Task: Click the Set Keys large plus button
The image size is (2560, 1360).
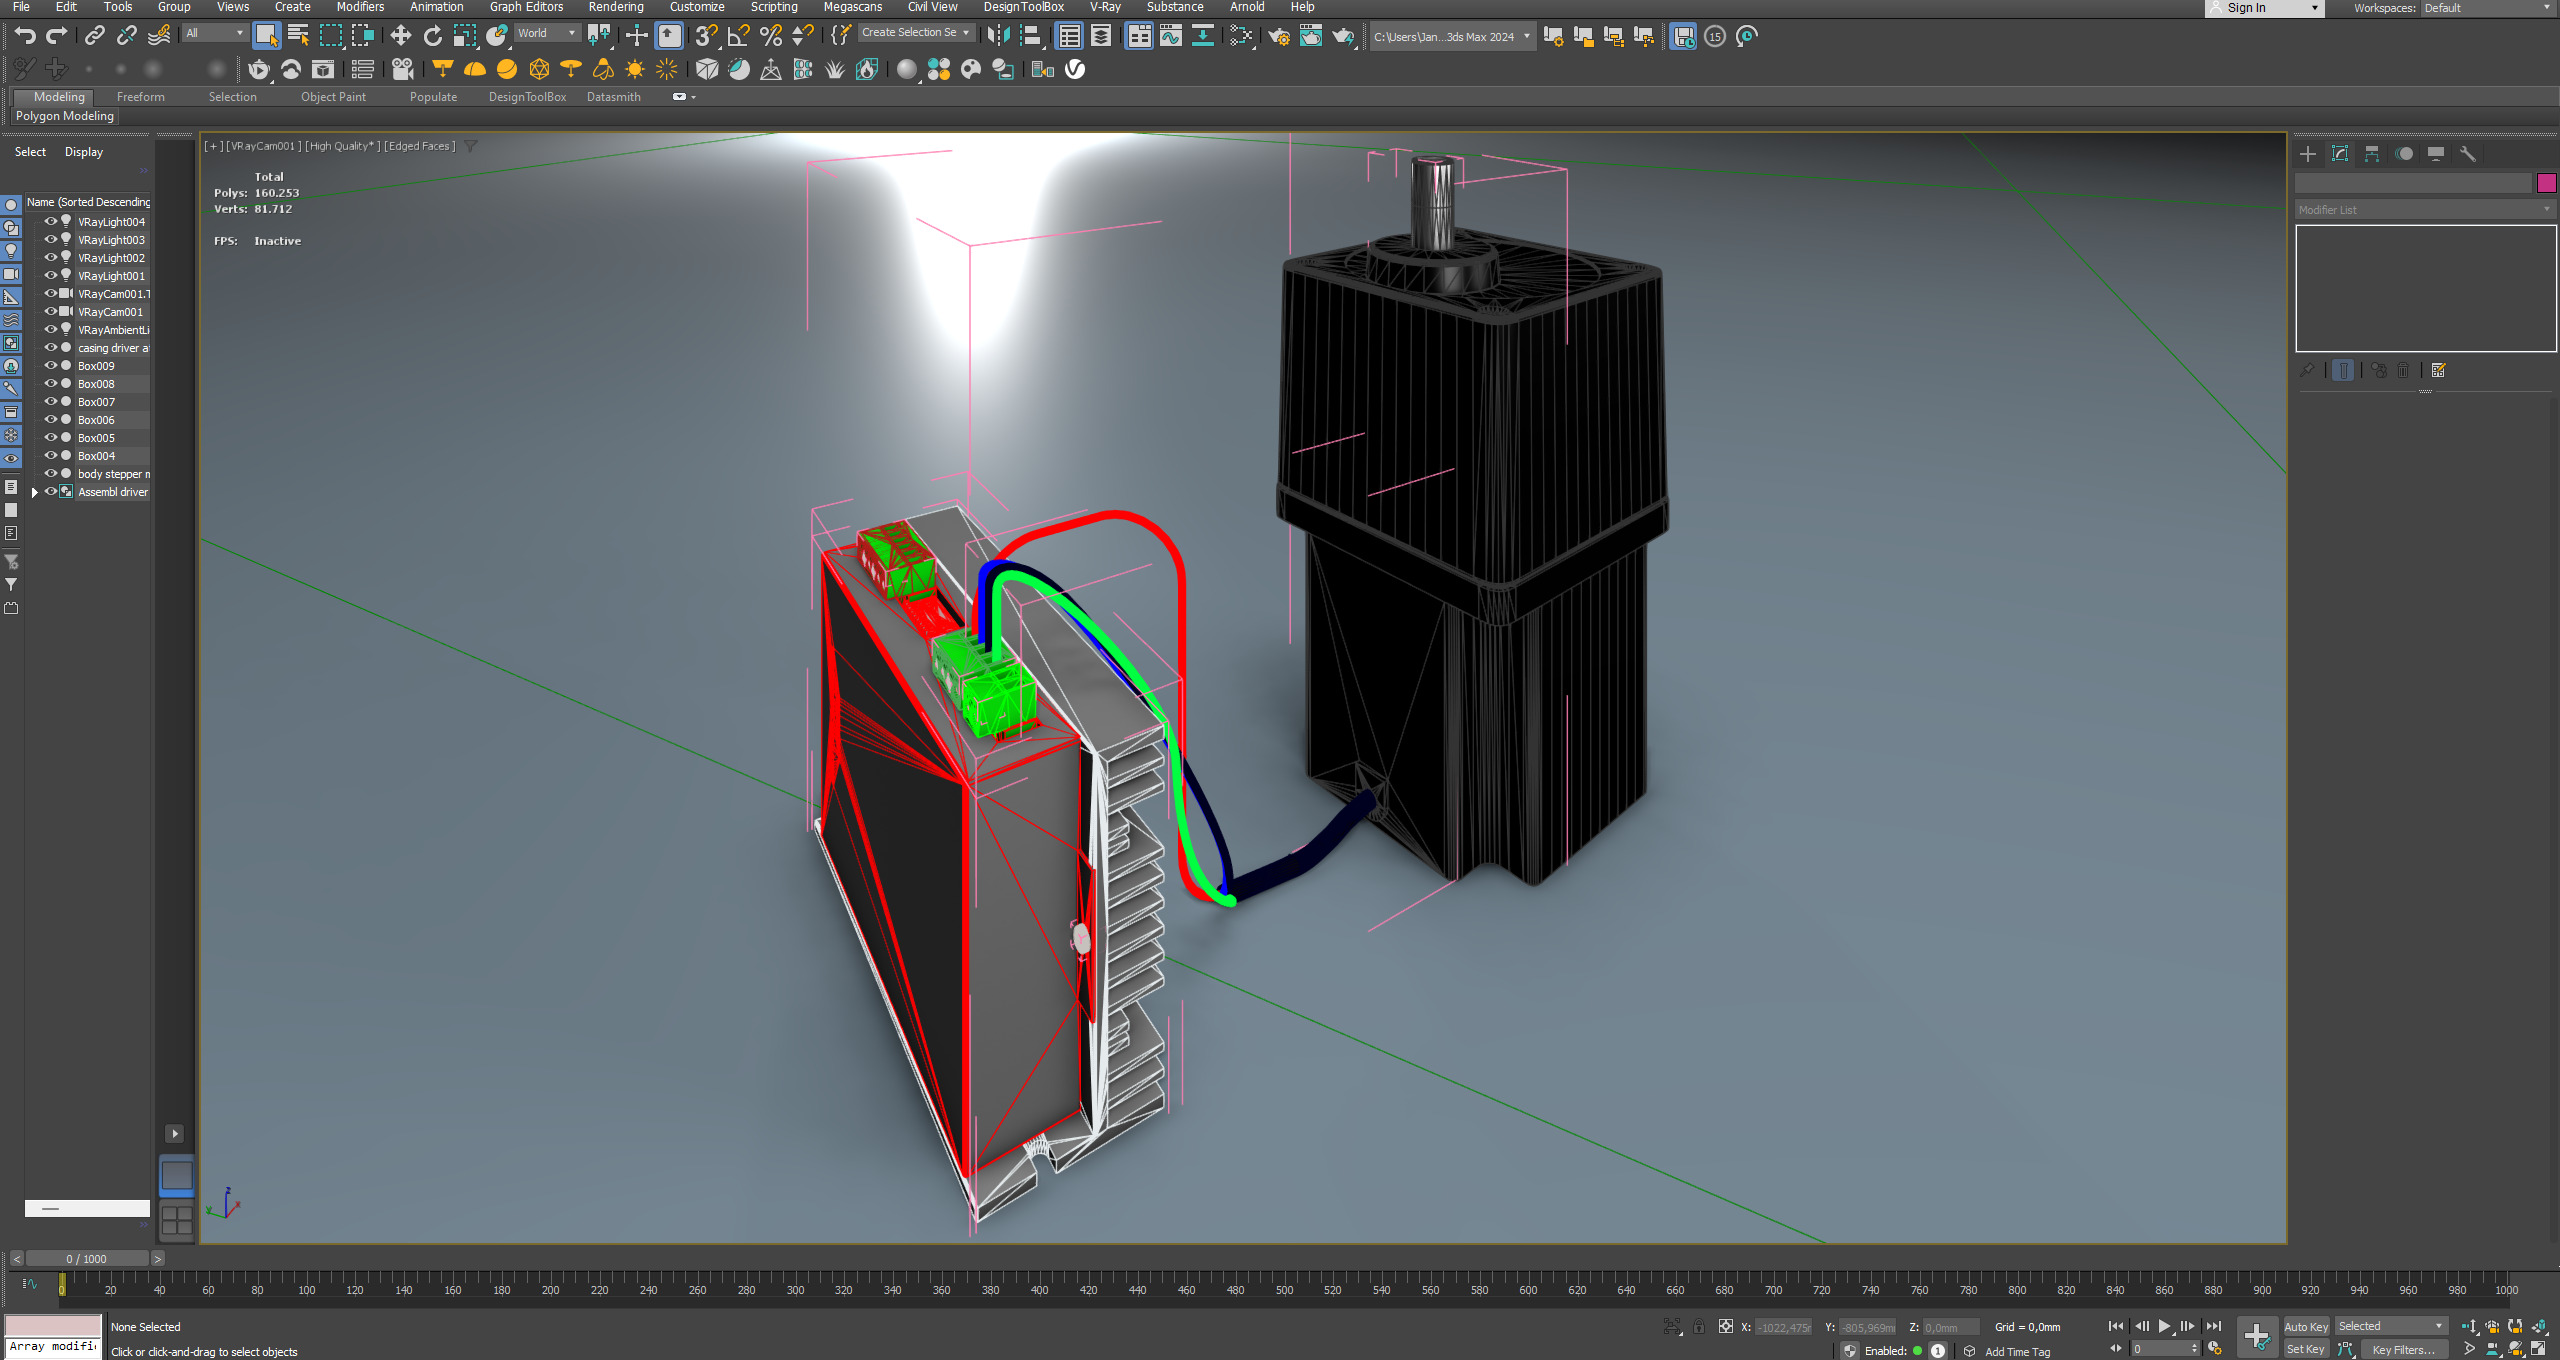Action: [2257, 1336]
